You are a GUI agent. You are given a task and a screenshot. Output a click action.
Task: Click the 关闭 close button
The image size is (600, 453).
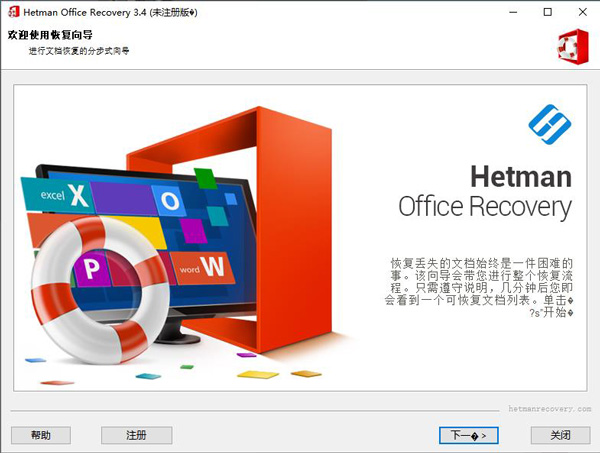click(560, 435)
